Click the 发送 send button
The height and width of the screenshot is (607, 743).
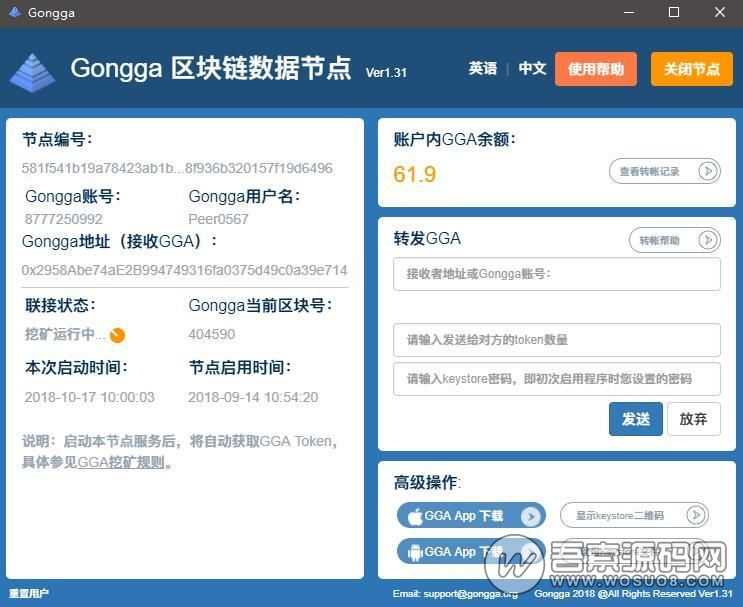[x=635, y=419]
